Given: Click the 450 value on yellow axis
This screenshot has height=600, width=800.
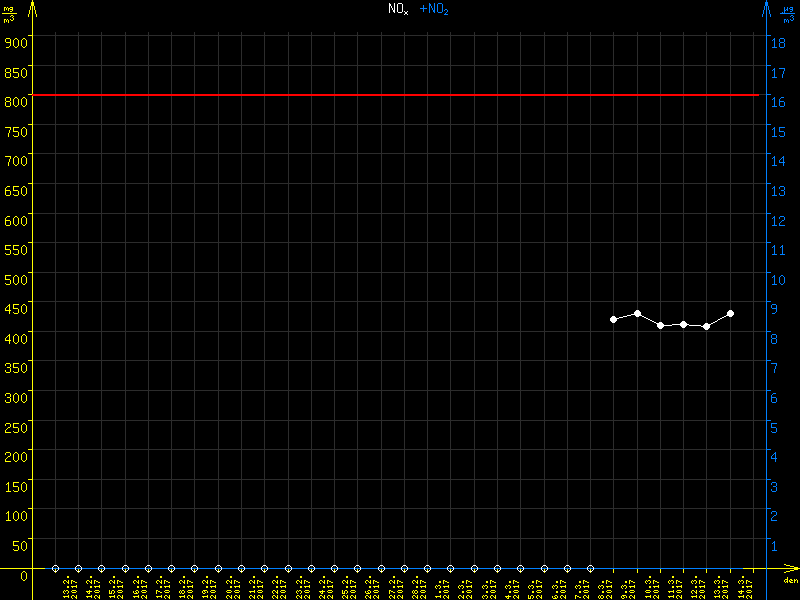Looking at the screenshot, I should (x=15, y=308).
